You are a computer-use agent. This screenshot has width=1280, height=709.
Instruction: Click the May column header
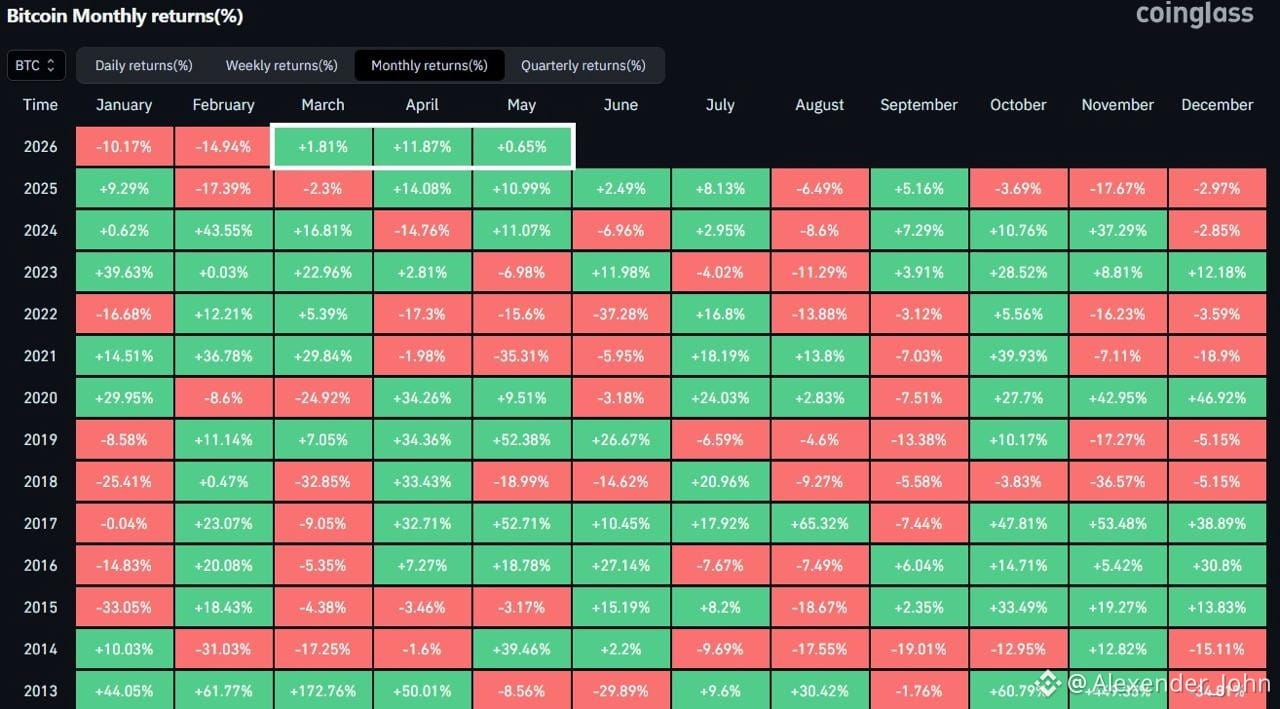[522, 105]
